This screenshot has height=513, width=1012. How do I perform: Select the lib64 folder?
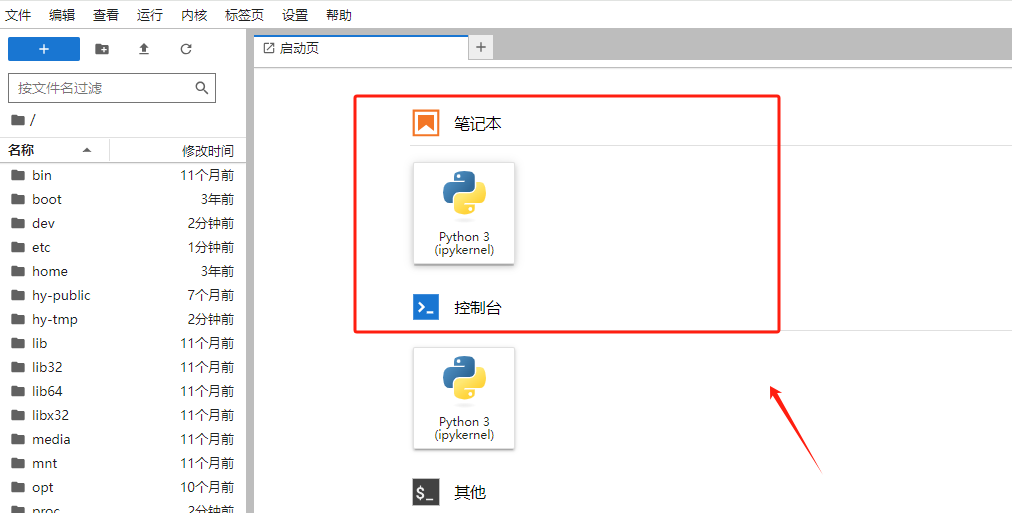tap(123, 391)
